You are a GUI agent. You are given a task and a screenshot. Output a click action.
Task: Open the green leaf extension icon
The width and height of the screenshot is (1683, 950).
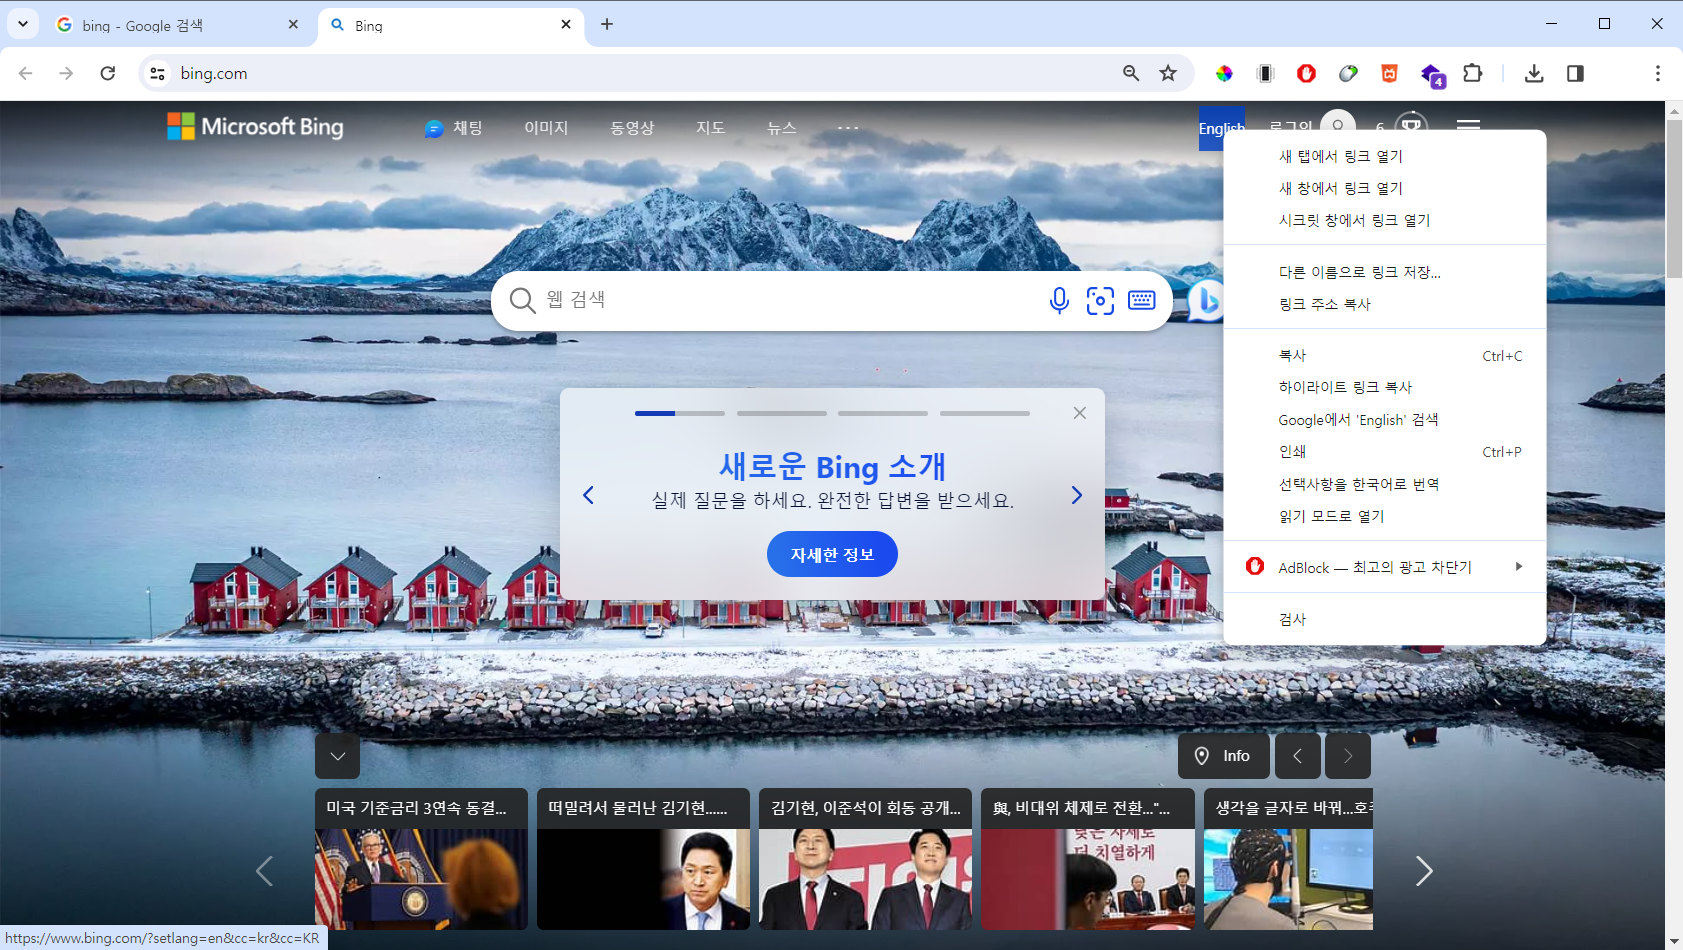coord(1348,73)
